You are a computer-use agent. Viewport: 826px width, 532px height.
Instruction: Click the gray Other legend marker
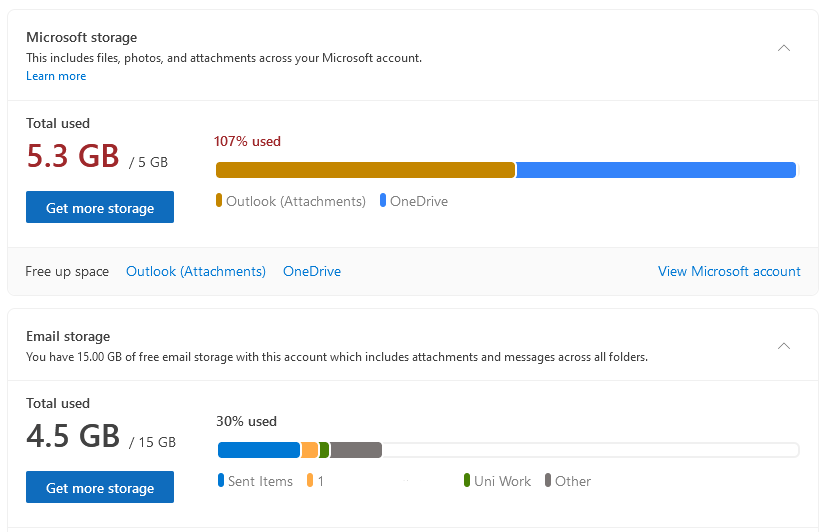tap(548, 481)
